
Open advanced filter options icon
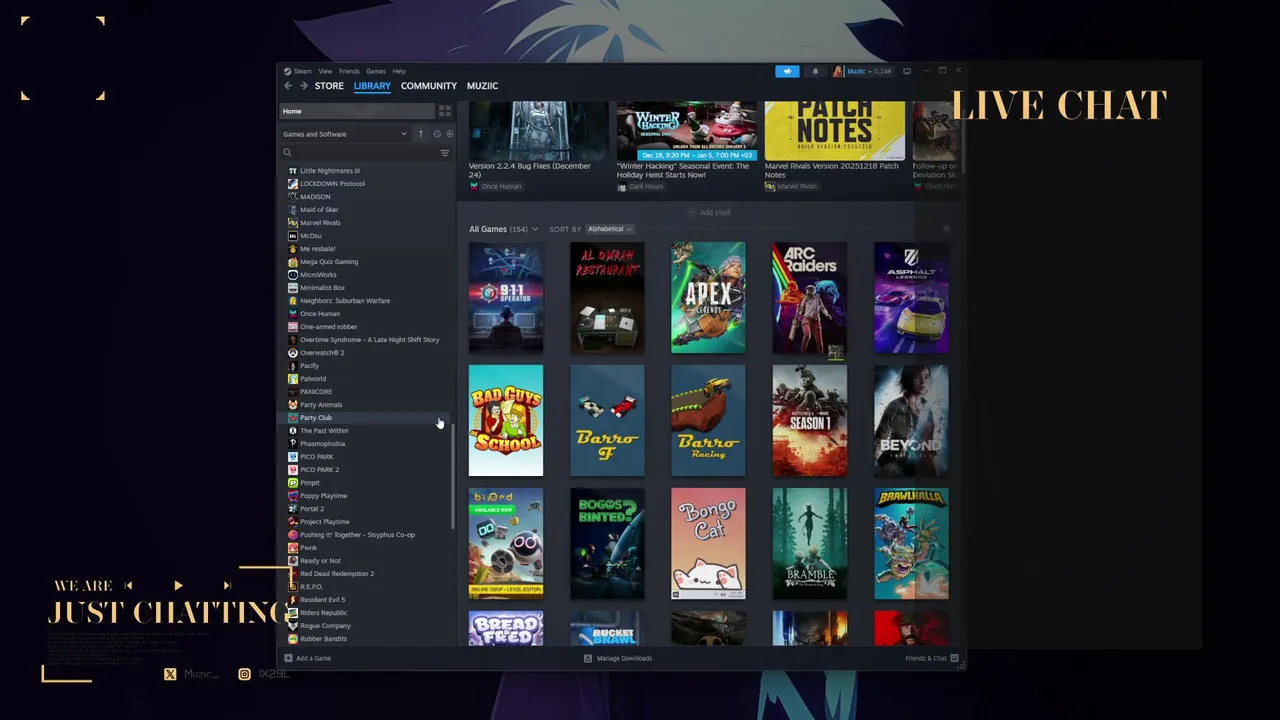[x=445, y=153]
